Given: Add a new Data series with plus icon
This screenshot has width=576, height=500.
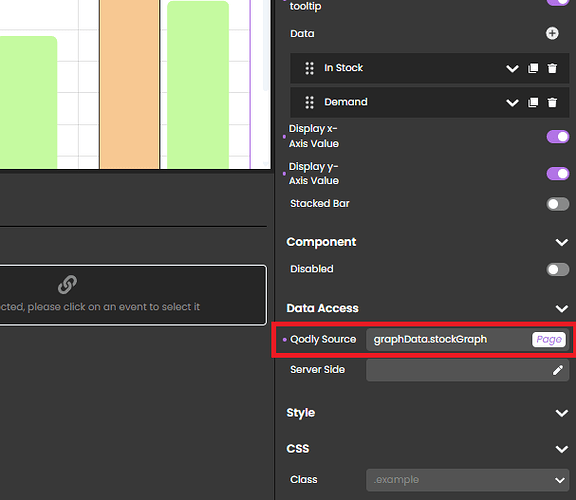Looking at the screenshot, I should click(552, 33).
